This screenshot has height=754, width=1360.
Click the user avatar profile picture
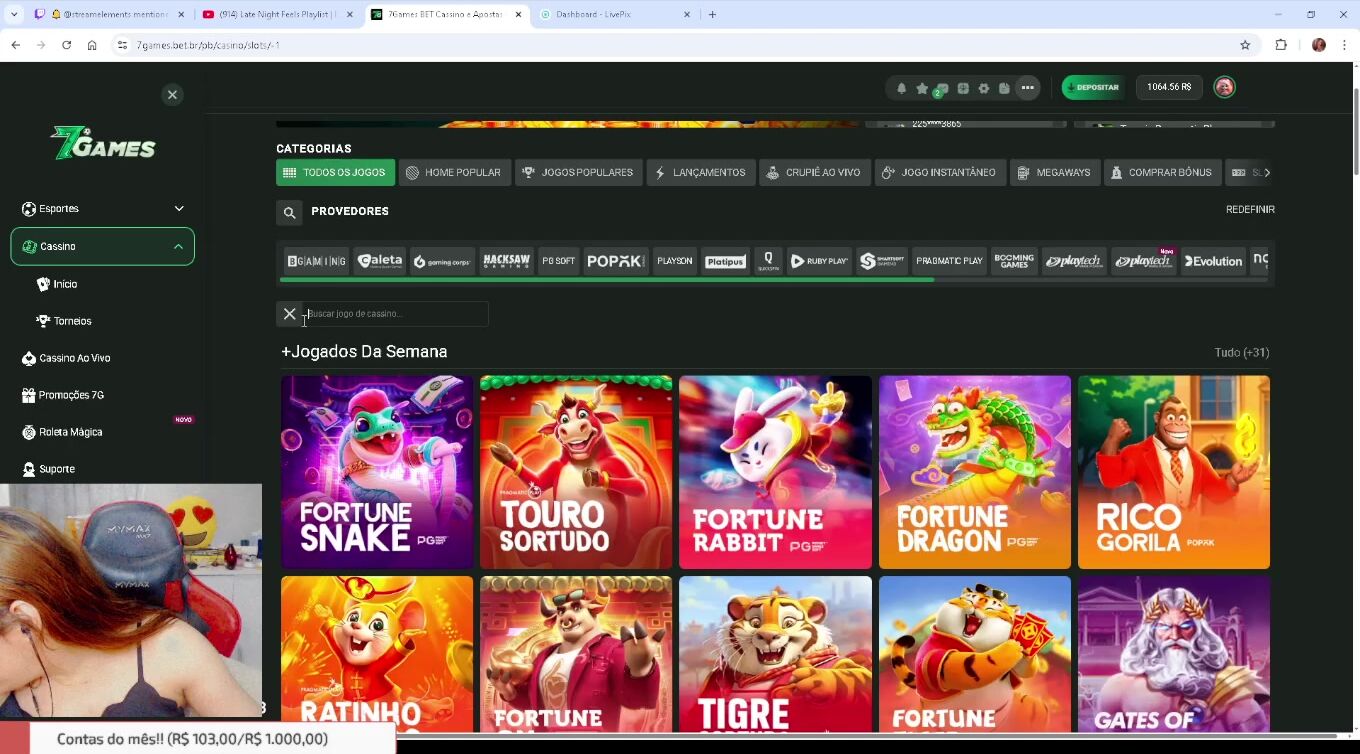[1224, 87]
